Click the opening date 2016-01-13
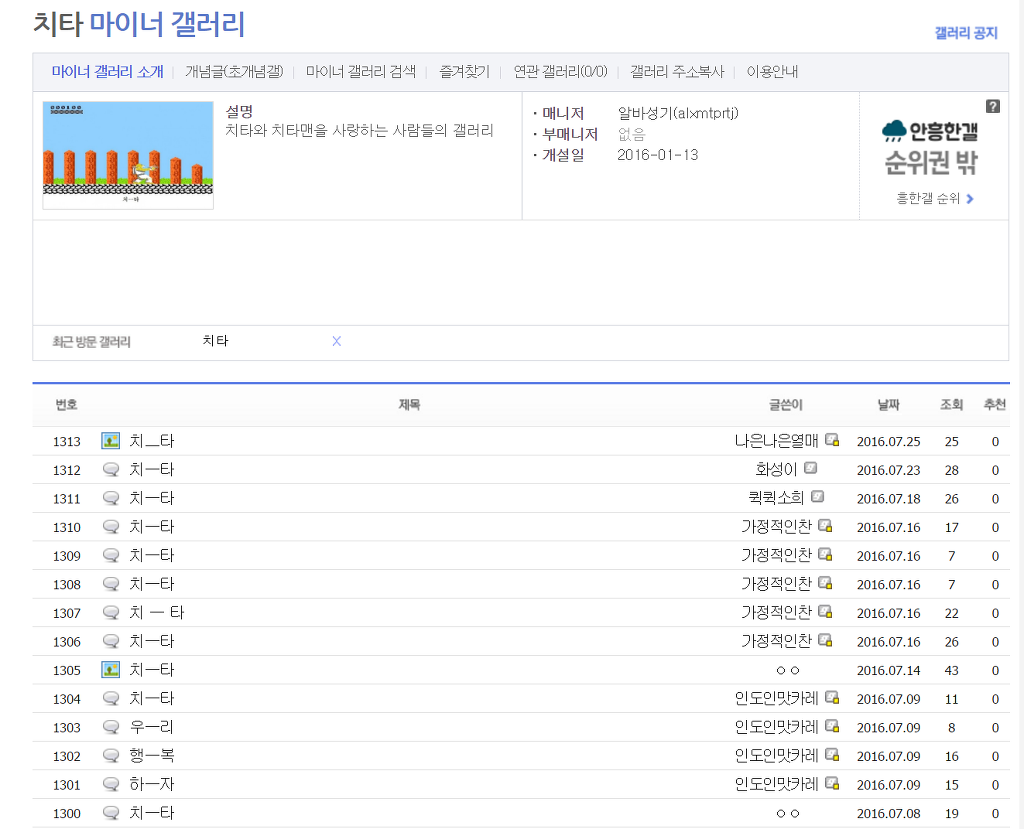The width and height of the screenshot is (1024, 829). click(658, 155)
